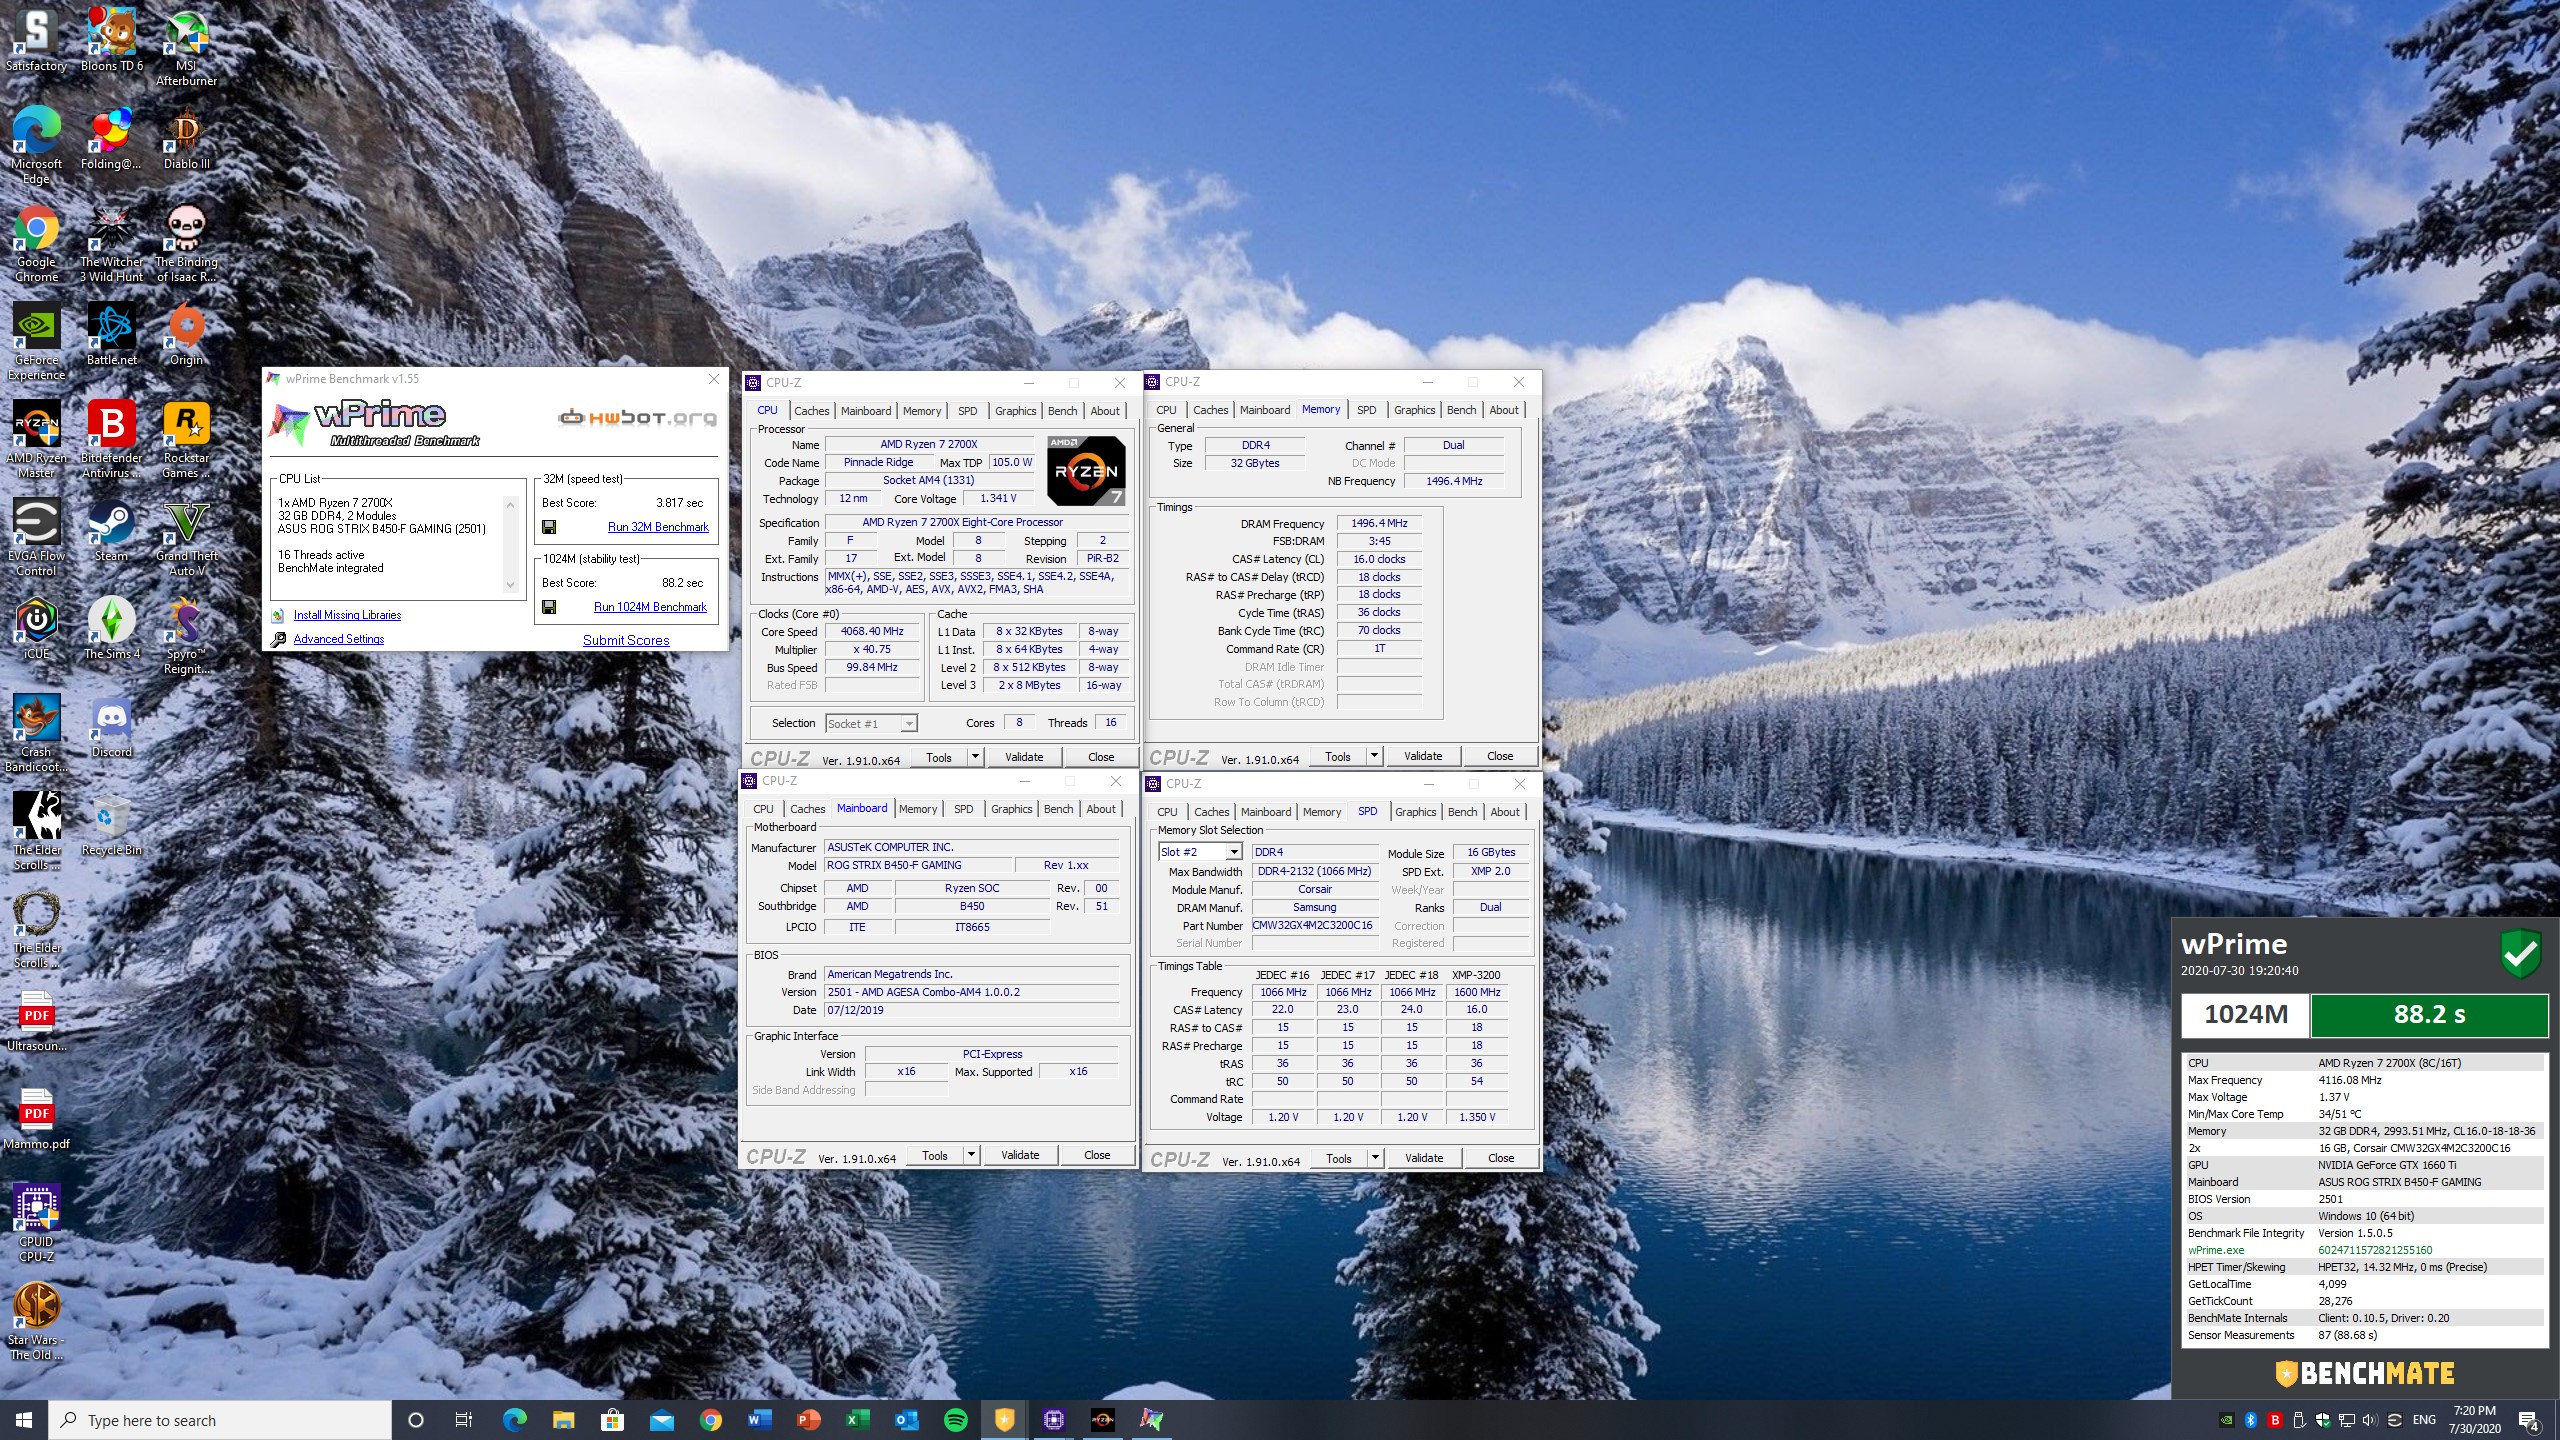Open The Witcher 3 Wild Hunt icon
This screenshot has width=2560, height=1440.
point(111,244)
